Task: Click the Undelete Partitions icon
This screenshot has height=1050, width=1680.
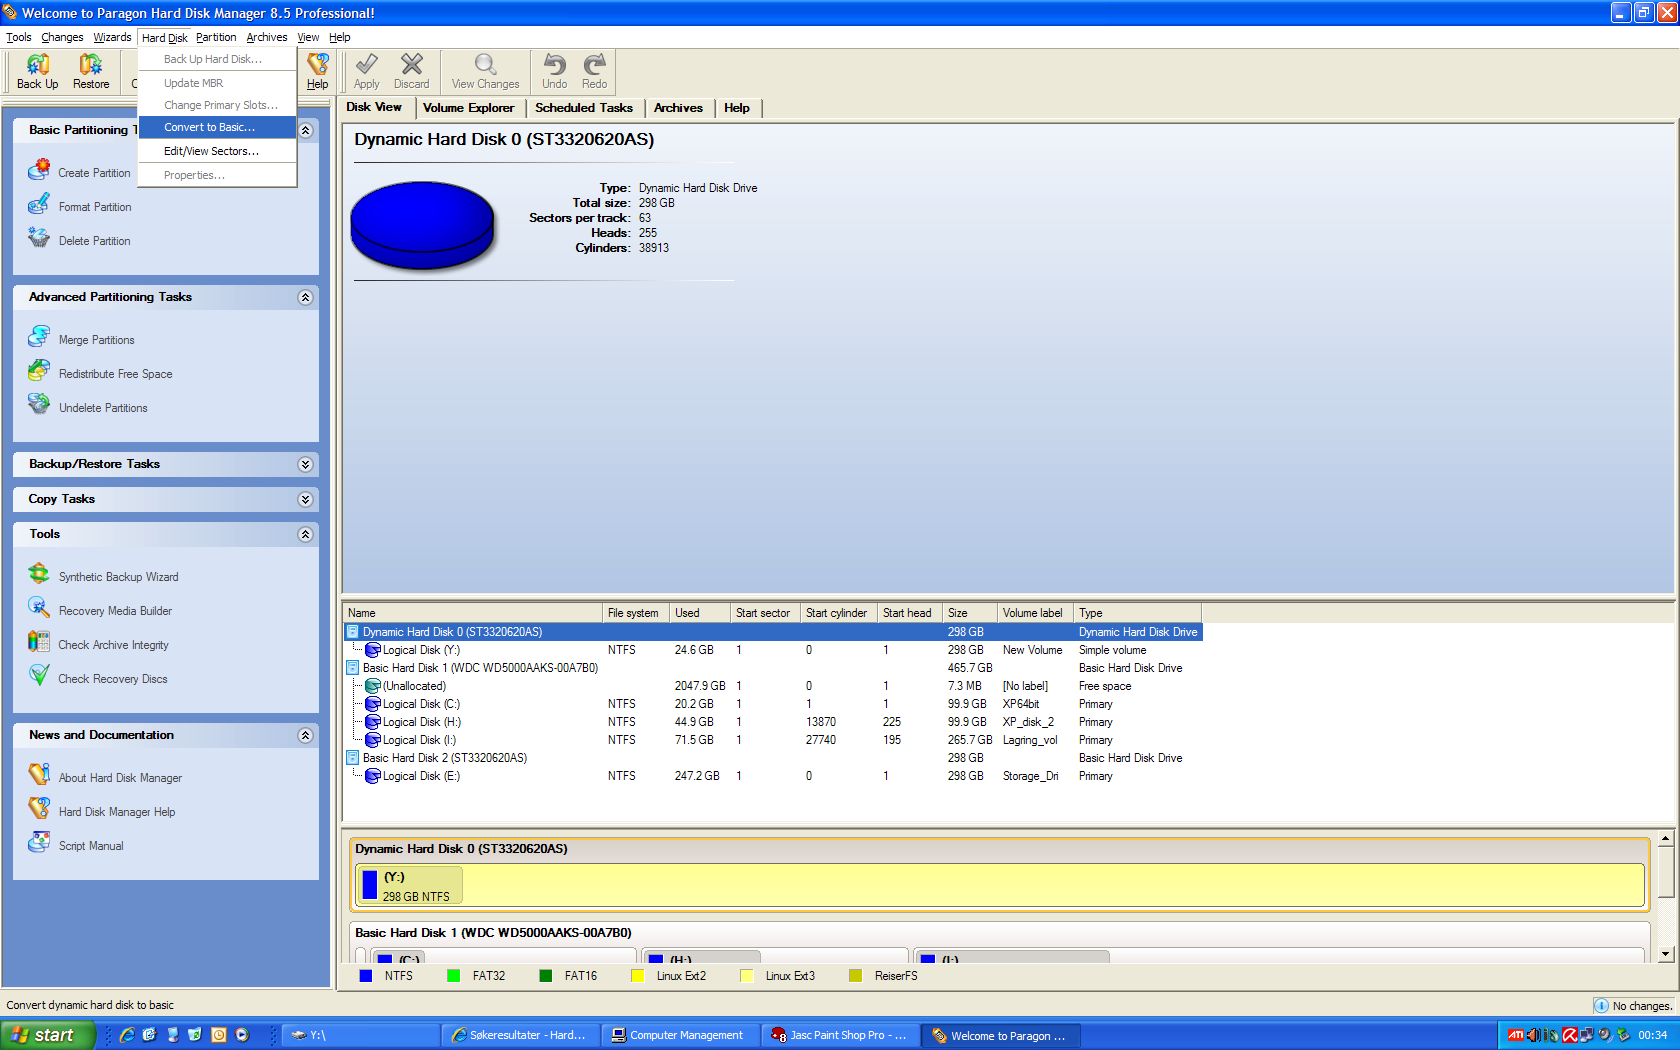Action: (x=39, y=405)
